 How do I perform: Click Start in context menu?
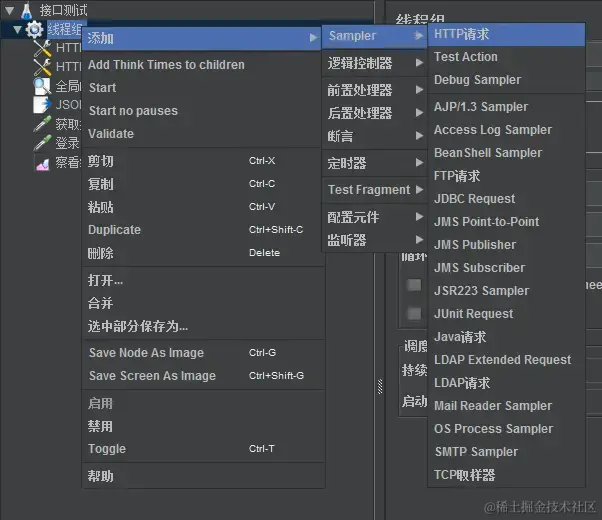point(202,88)
